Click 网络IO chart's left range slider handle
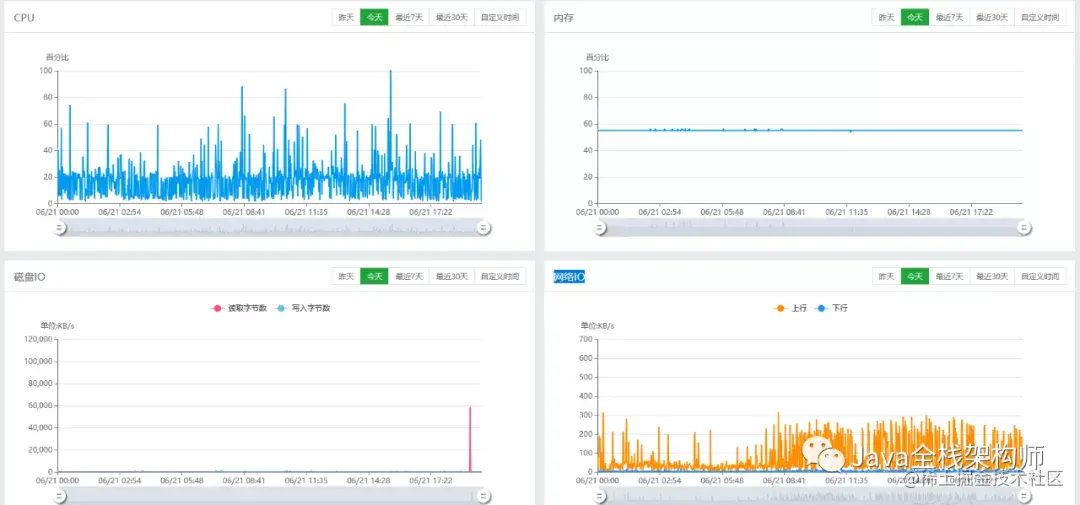The height and width of the screenshot is (505, 1080). click(601, 495)
